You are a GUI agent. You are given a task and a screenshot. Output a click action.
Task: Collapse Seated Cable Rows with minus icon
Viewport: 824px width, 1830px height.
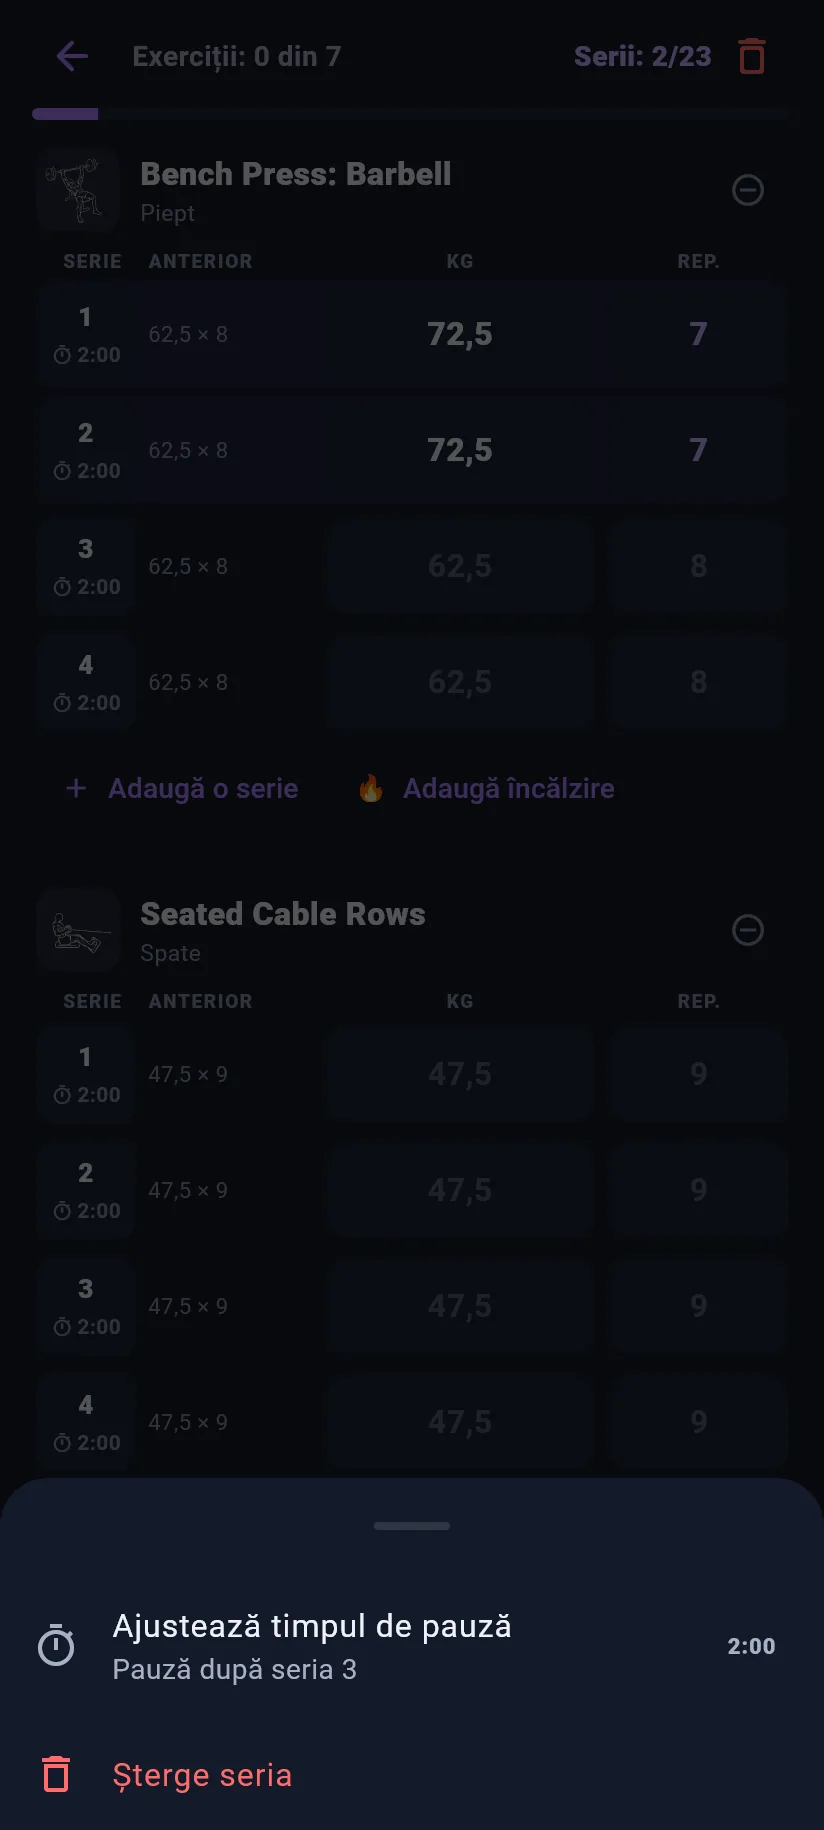[x=748, y=930]
